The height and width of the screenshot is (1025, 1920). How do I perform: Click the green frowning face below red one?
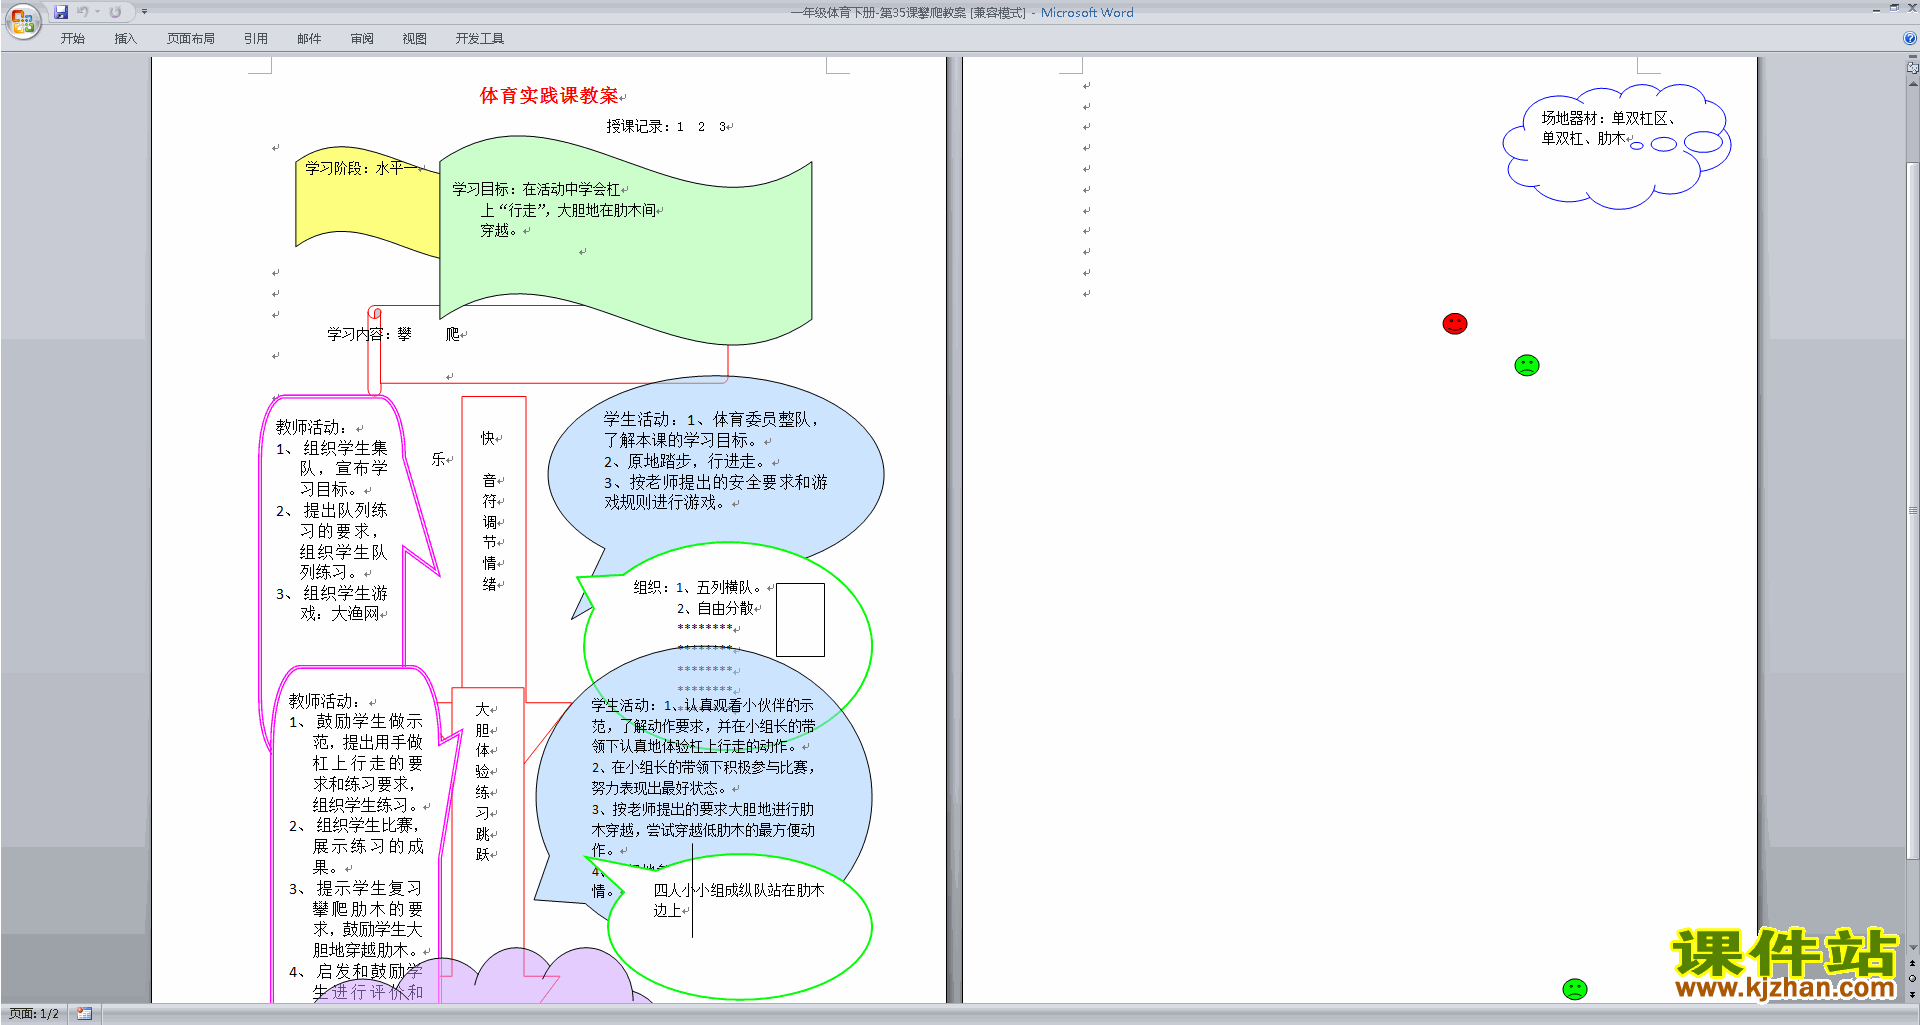point(1527,365)
